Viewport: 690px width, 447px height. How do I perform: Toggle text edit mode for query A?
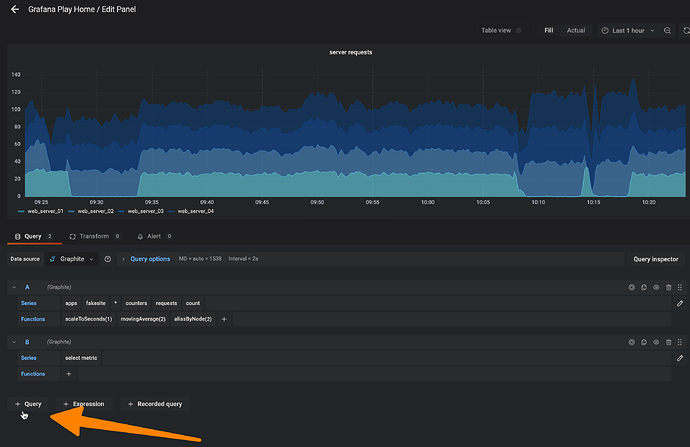680,303
